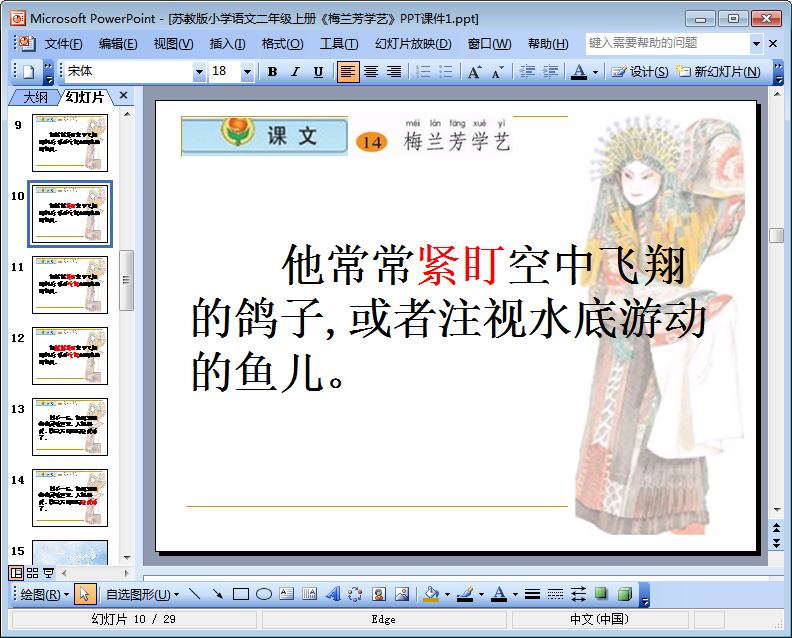Open the 宋体 font name dropdown

pyautogui.click(x=200, y=72)
